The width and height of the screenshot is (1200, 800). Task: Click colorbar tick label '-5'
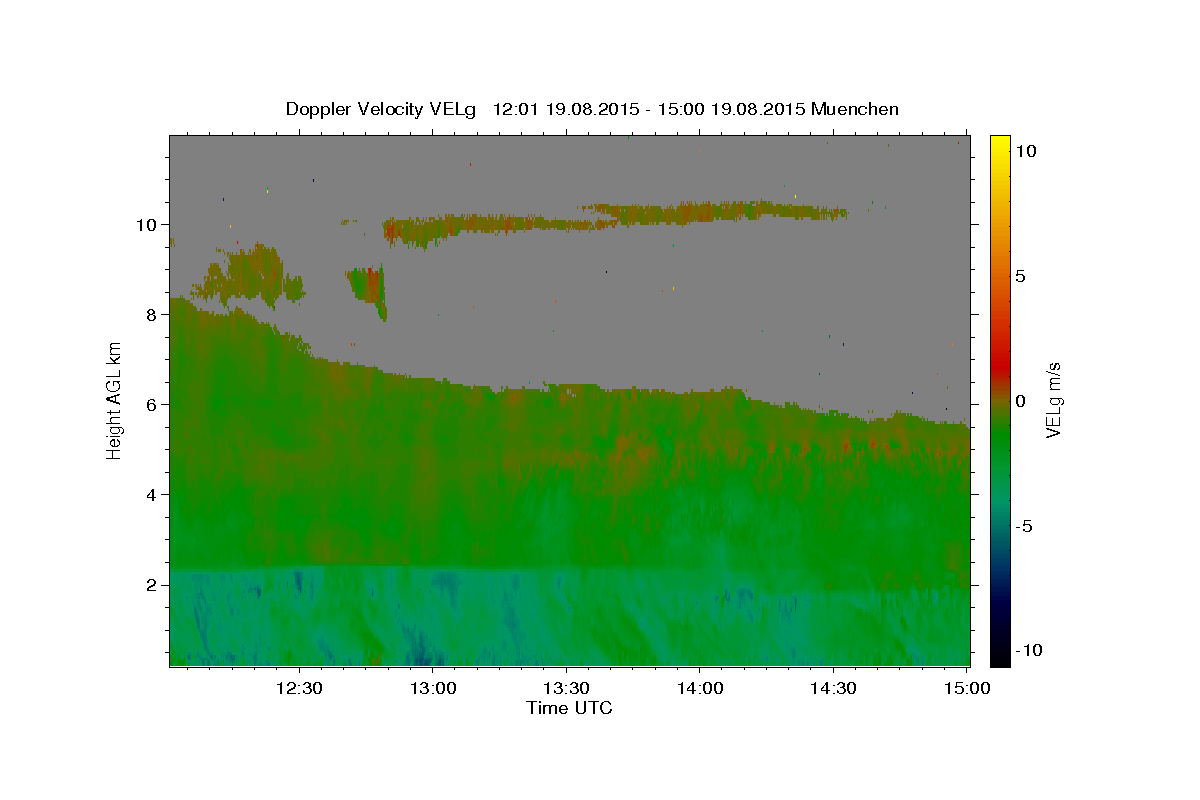click(x=1025, y=526)
